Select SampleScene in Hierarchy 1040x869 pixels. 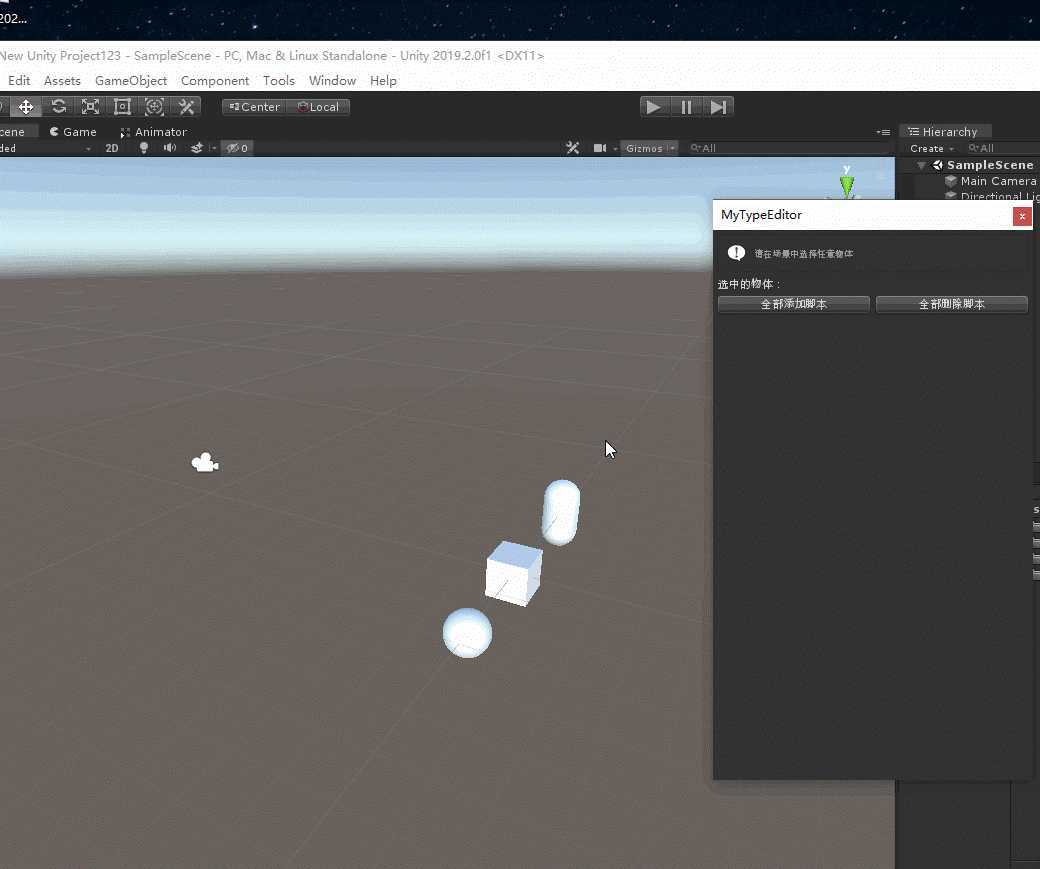click(990, 165)
